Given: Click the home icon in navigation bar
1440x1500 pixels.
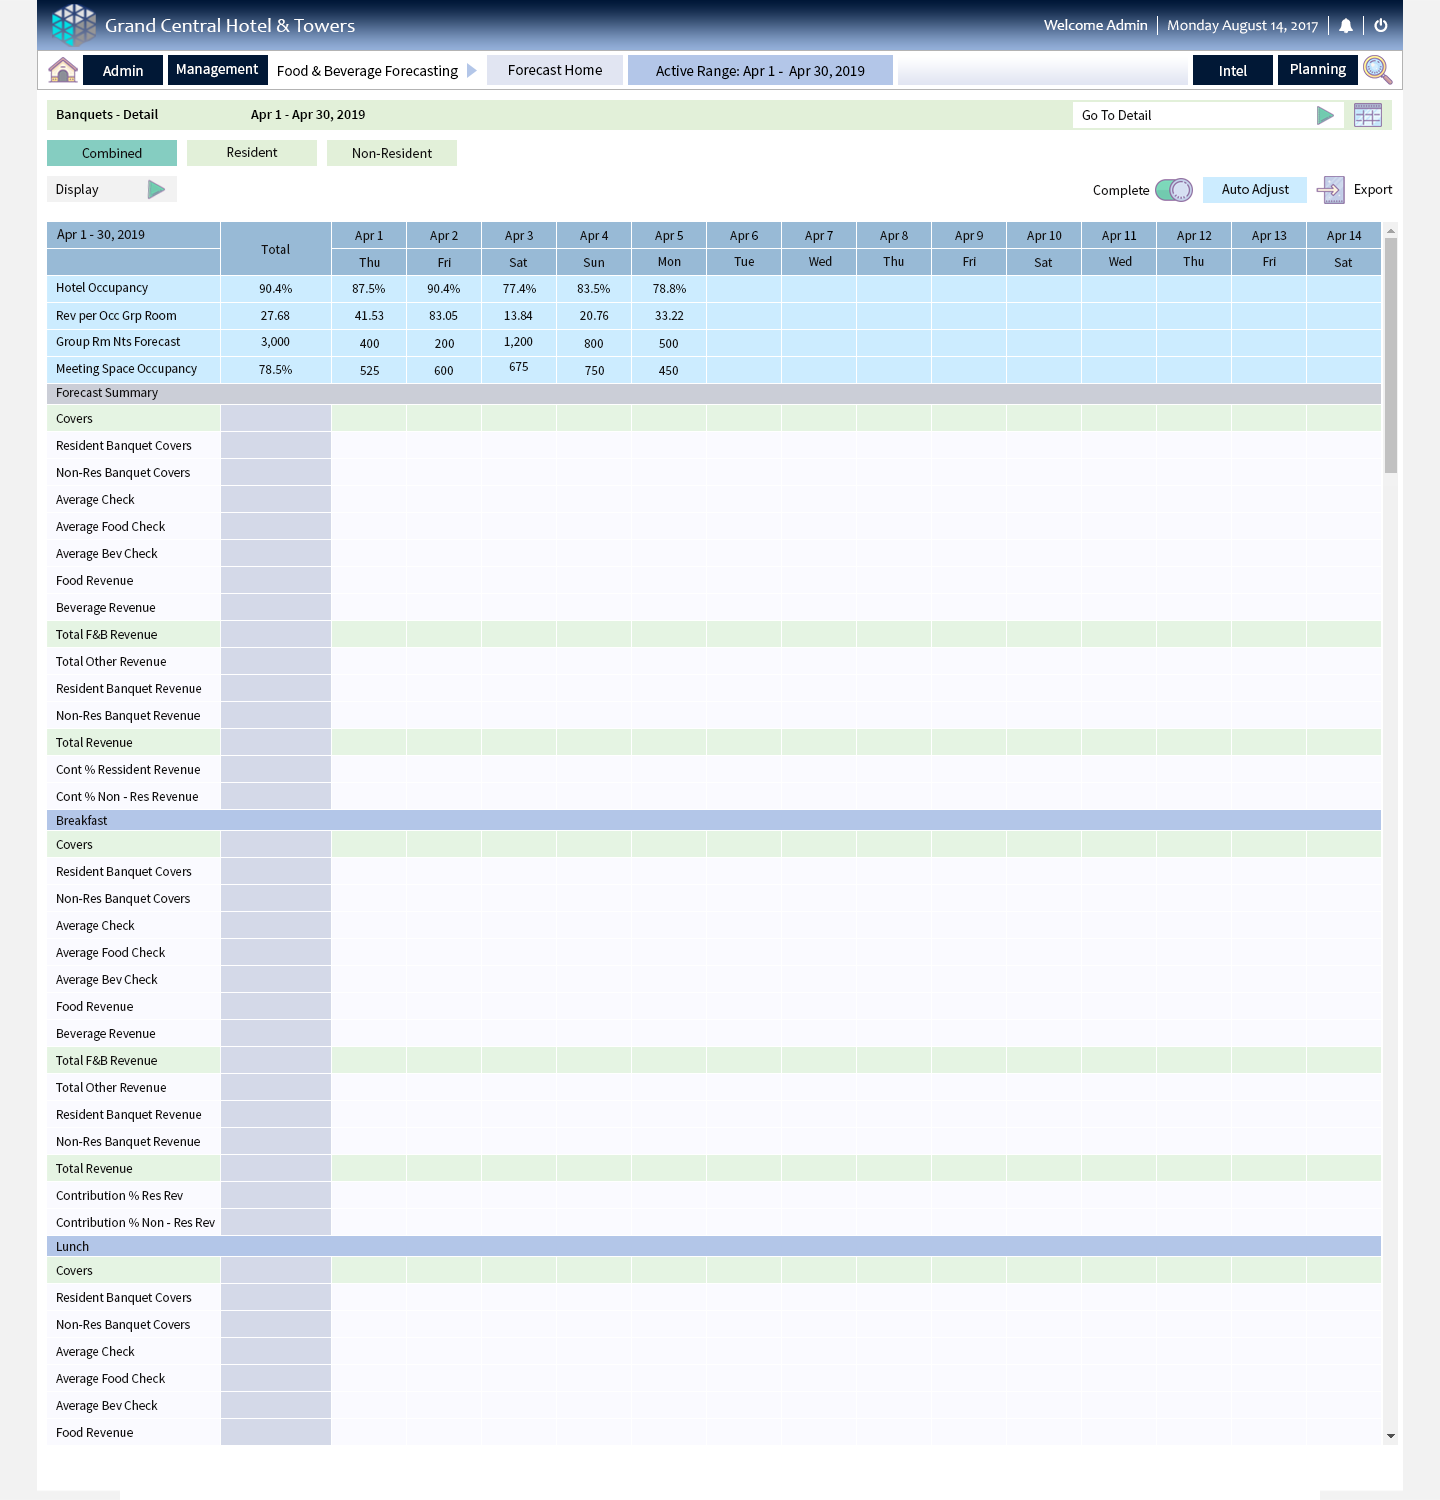Looking at the screenshot, I should [63, 70].
